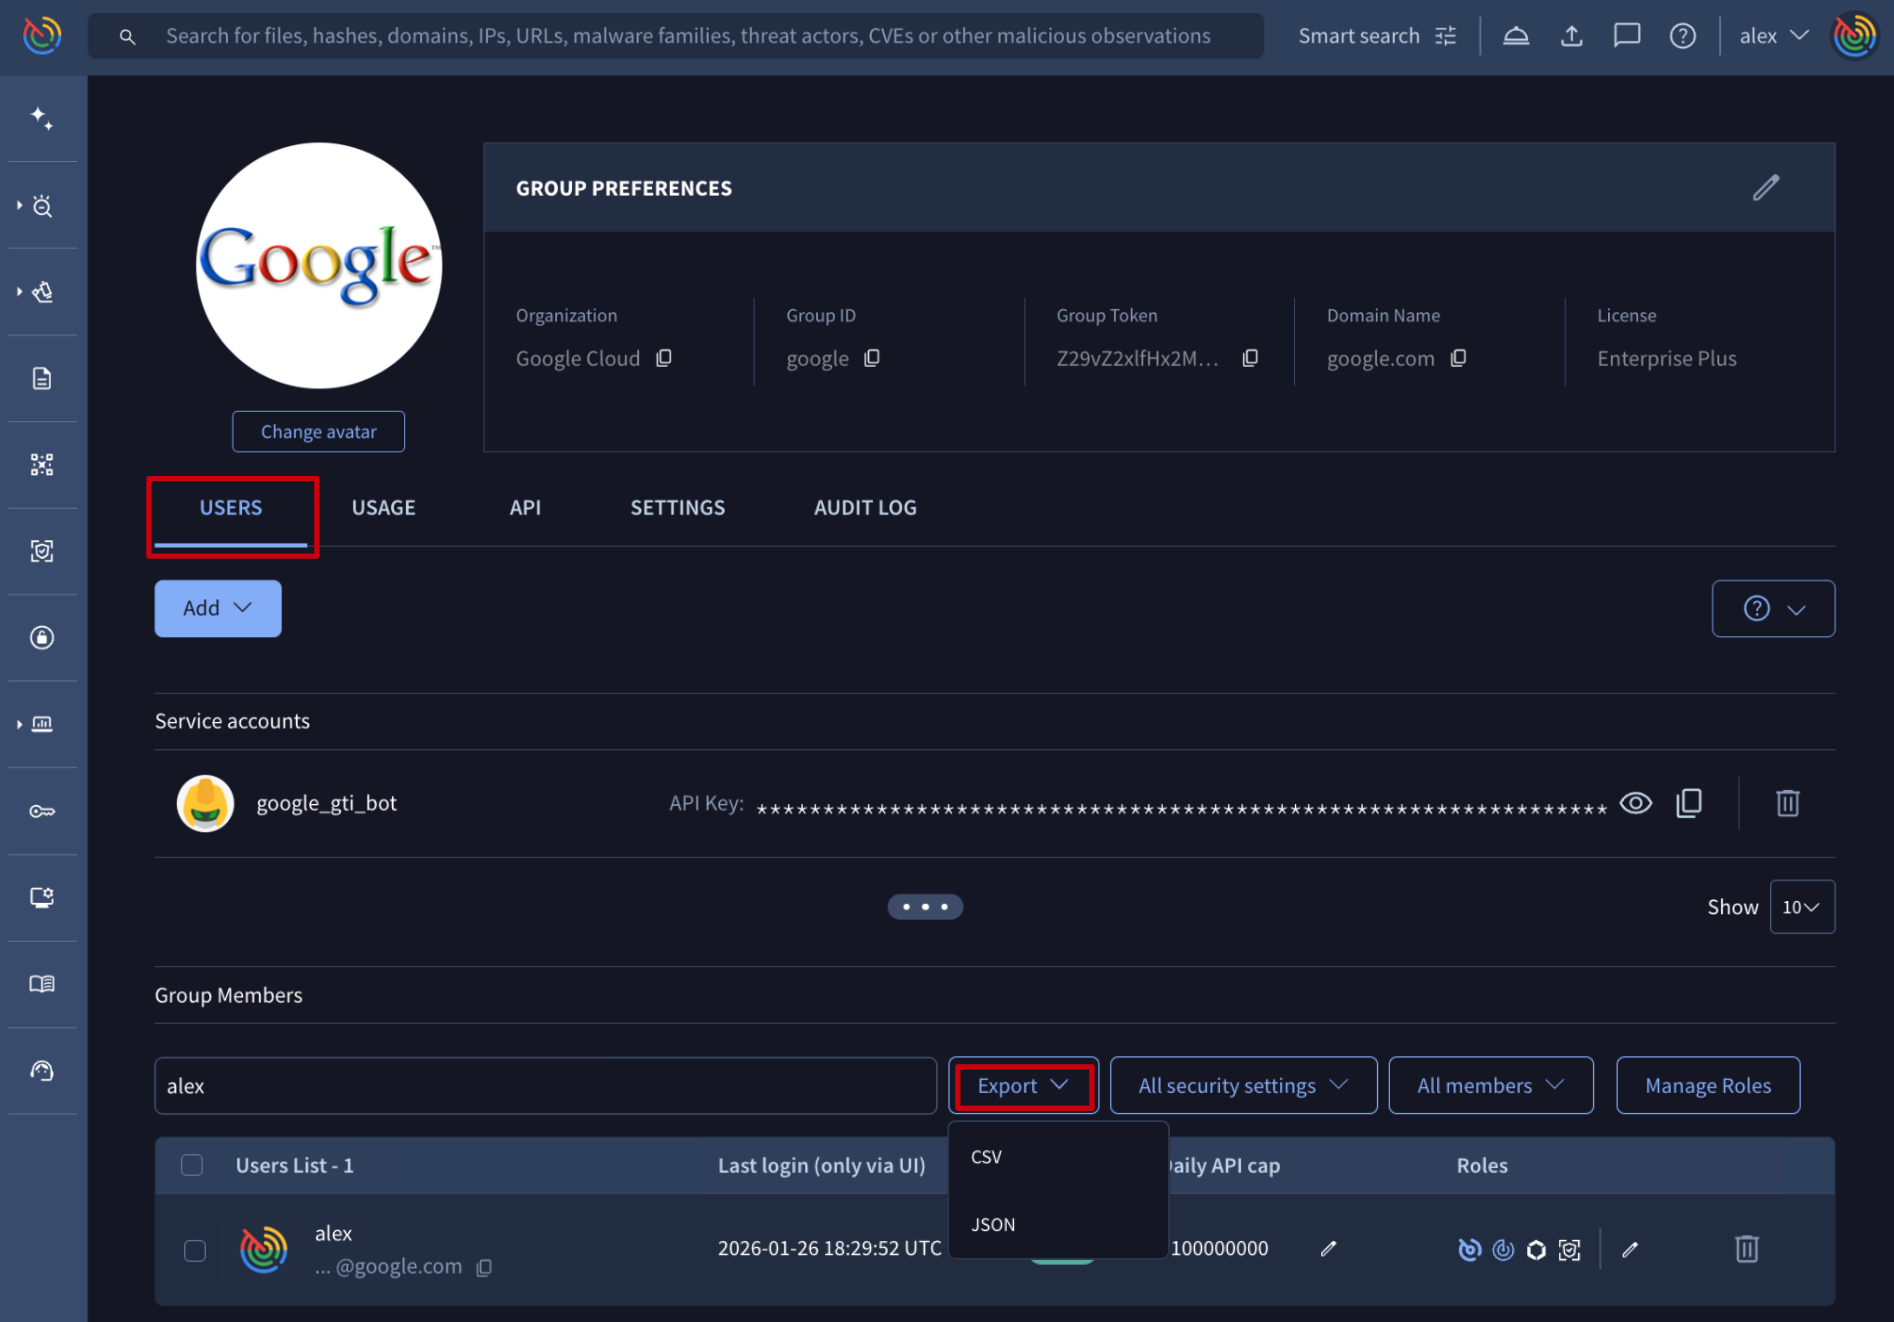Screen dimensions: 1894x1322
Task: Copy the Organization value Google Cloud
Action: [x=664, y=358]
